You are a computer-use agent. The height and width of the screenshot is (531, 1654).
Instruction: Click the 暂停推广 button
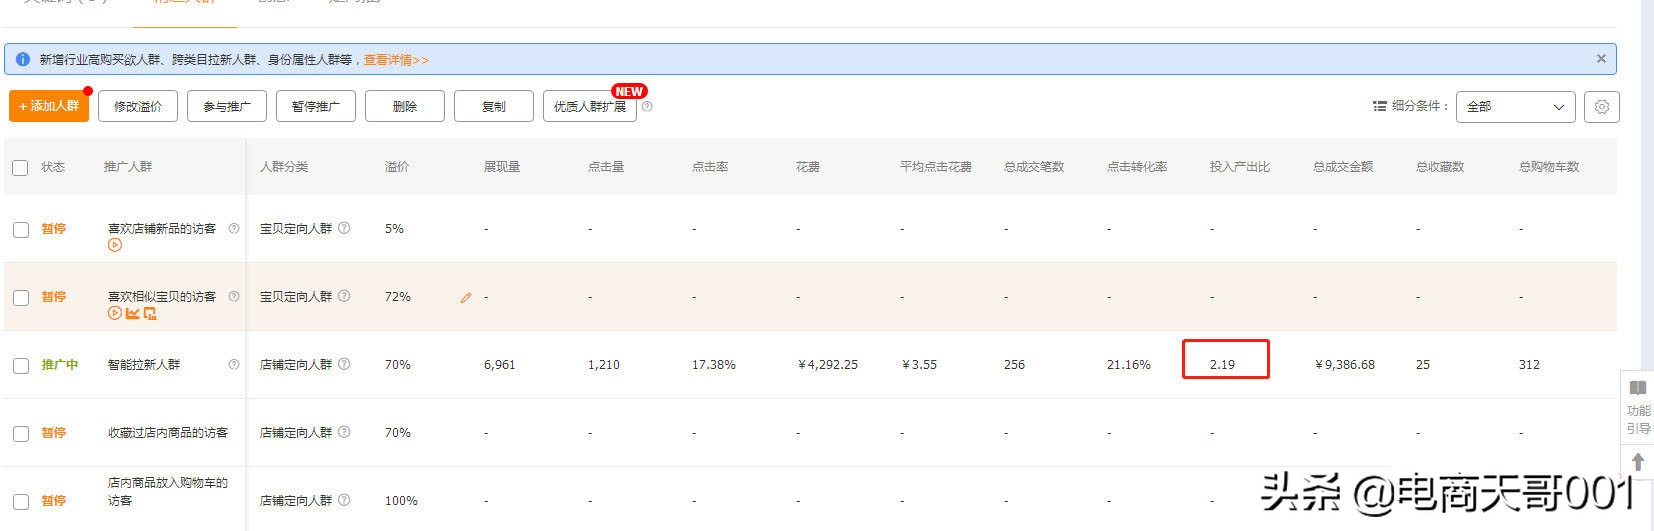coord(316,106)
